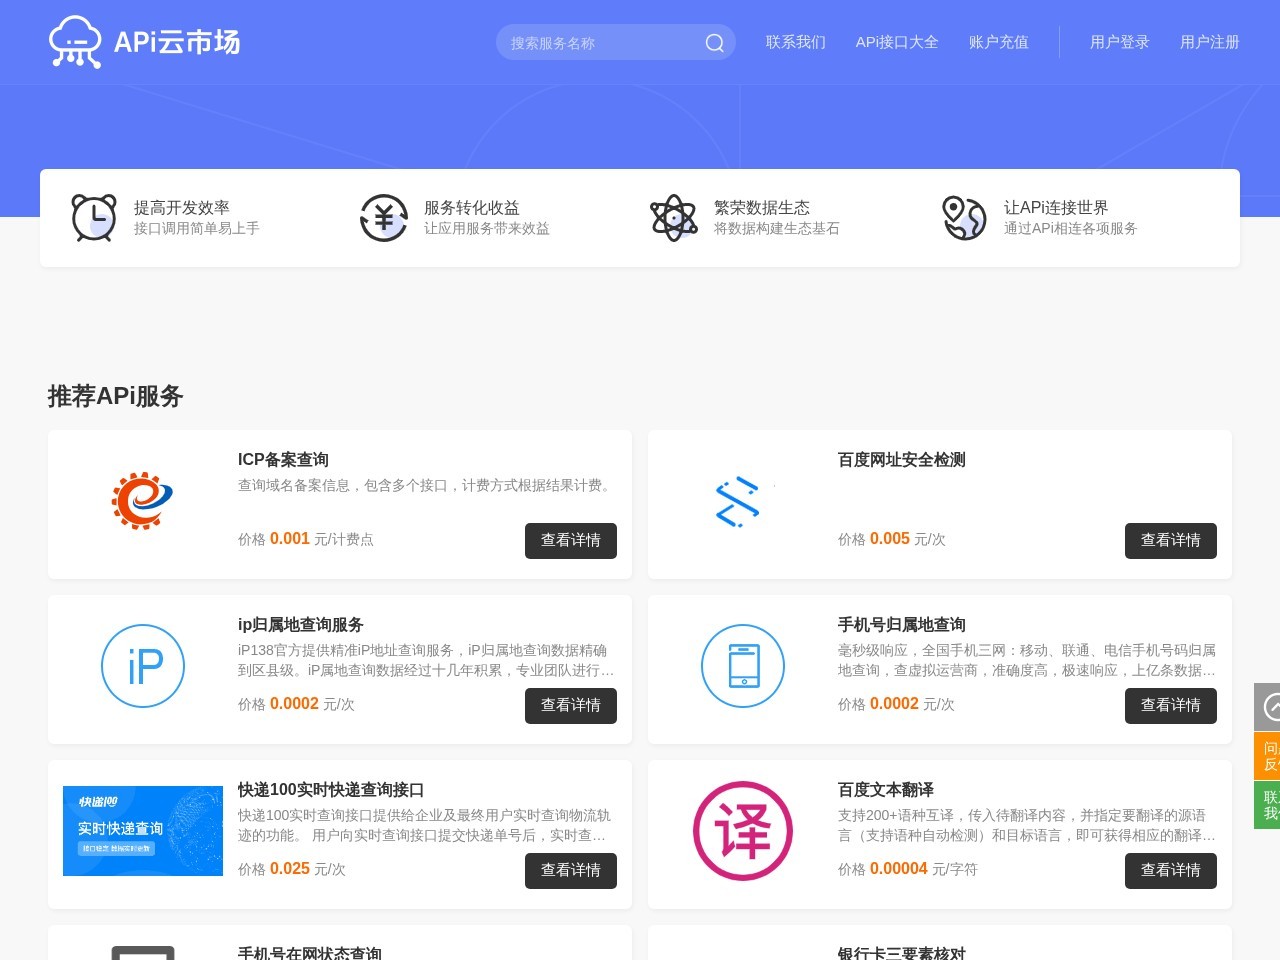Click the globe 让APi连接世界 icon
The image size is (1280, 960).
click(x=964, y=217)
